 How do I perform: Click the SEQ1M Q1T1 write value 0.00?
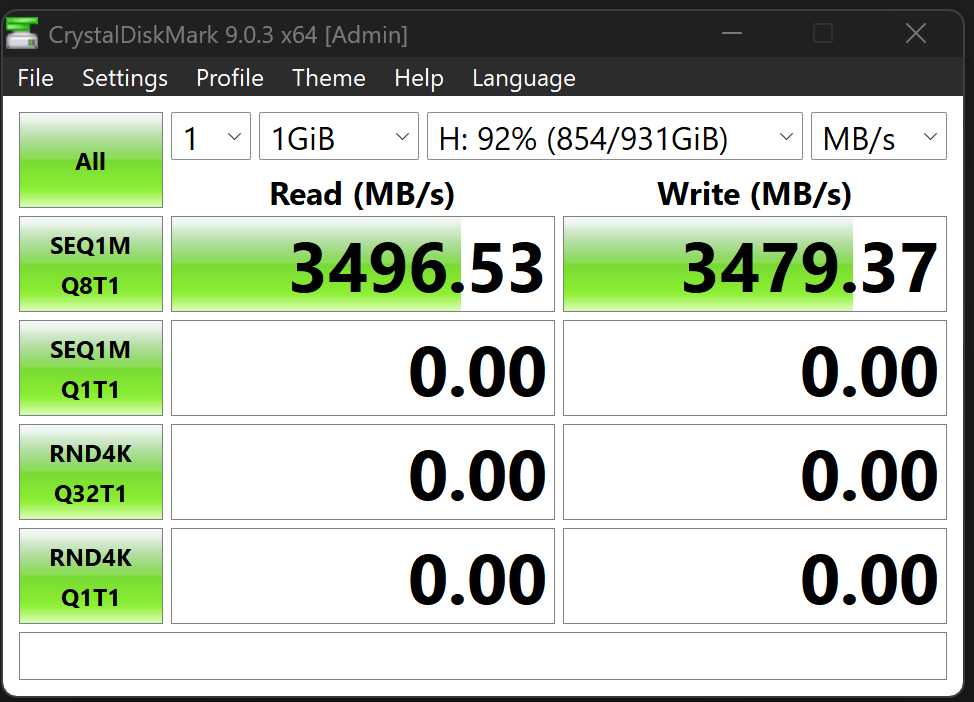(x=755, y=368)
